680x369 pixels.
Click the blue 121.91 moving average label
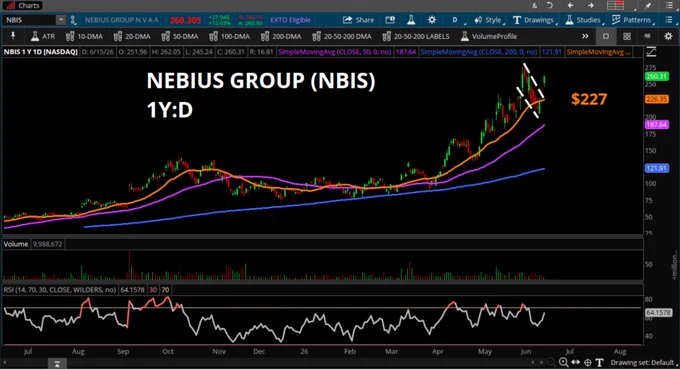point(657,168)
